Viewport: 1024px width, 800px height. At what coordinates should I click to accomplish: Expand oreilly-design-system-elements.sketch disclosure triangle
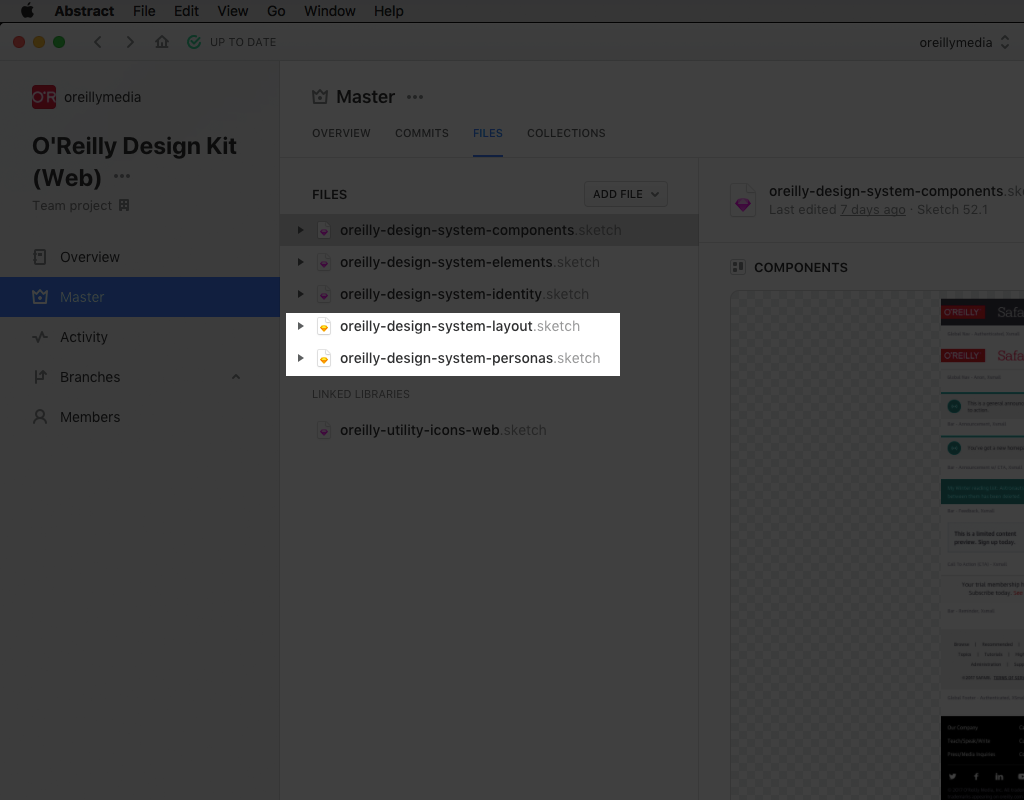pos(300,262)
